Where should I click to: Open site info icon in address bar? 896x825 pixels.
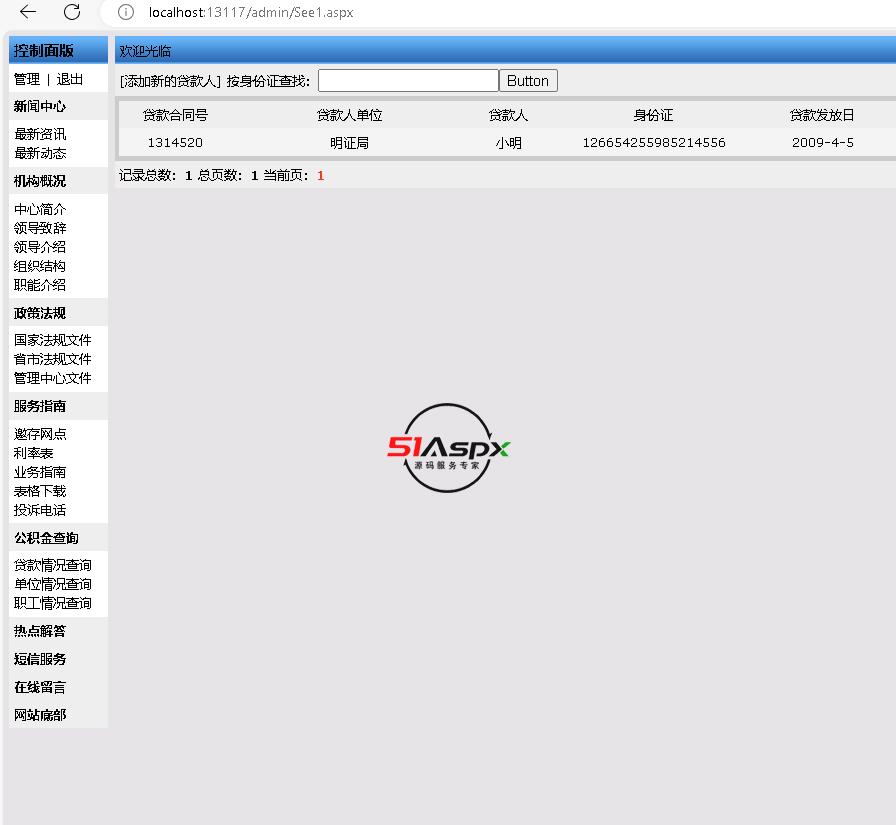pos(126,12)
